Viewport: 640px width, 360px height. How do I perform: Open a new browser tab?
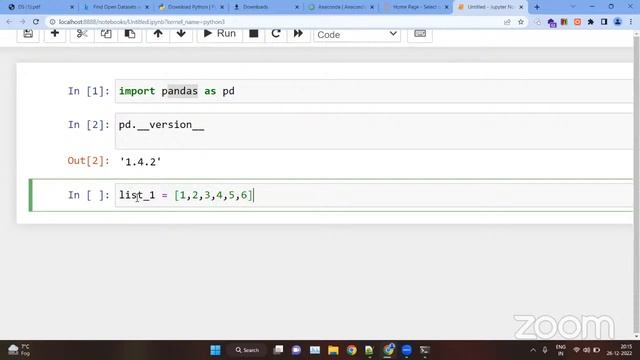(537, 7)
